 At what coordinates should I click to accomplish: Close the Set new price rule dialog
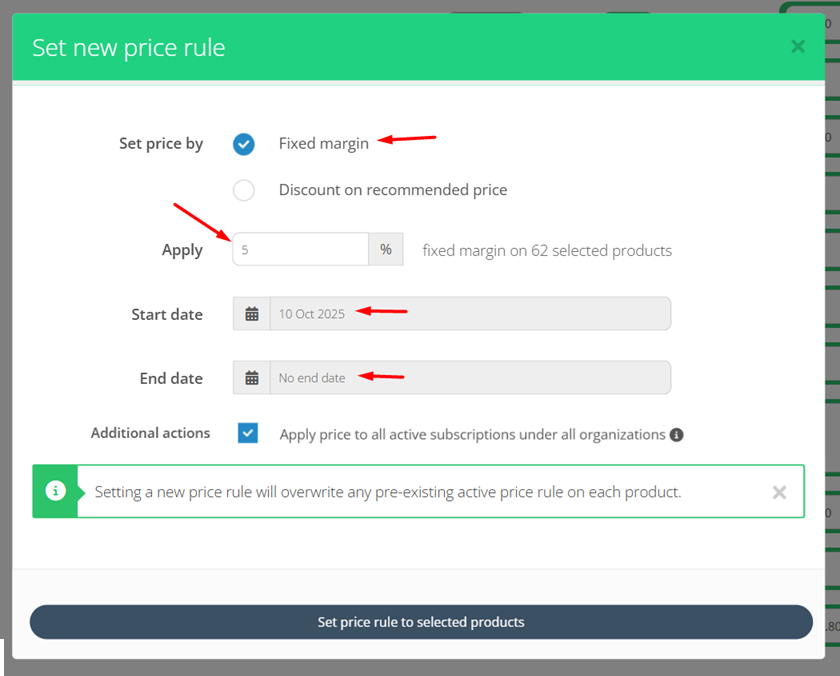(x=798, y=47)
